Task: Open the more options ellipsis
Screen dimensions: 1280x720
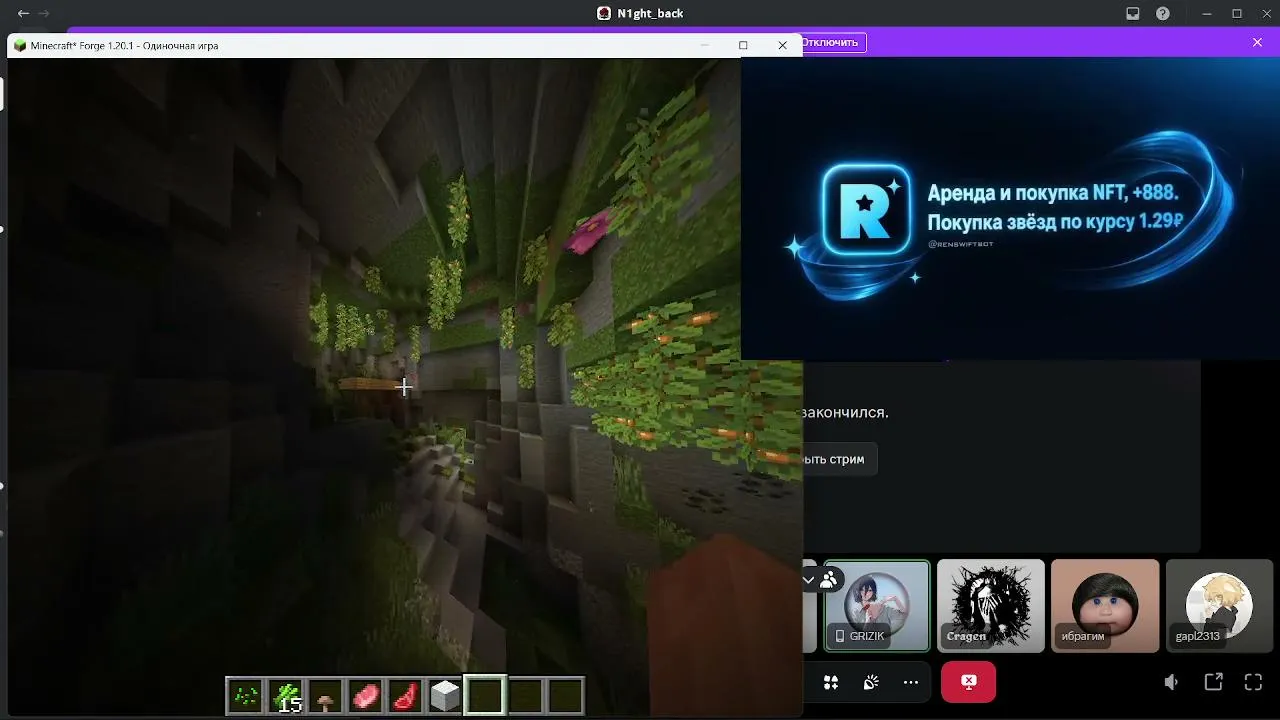Action: pos(911,682)
